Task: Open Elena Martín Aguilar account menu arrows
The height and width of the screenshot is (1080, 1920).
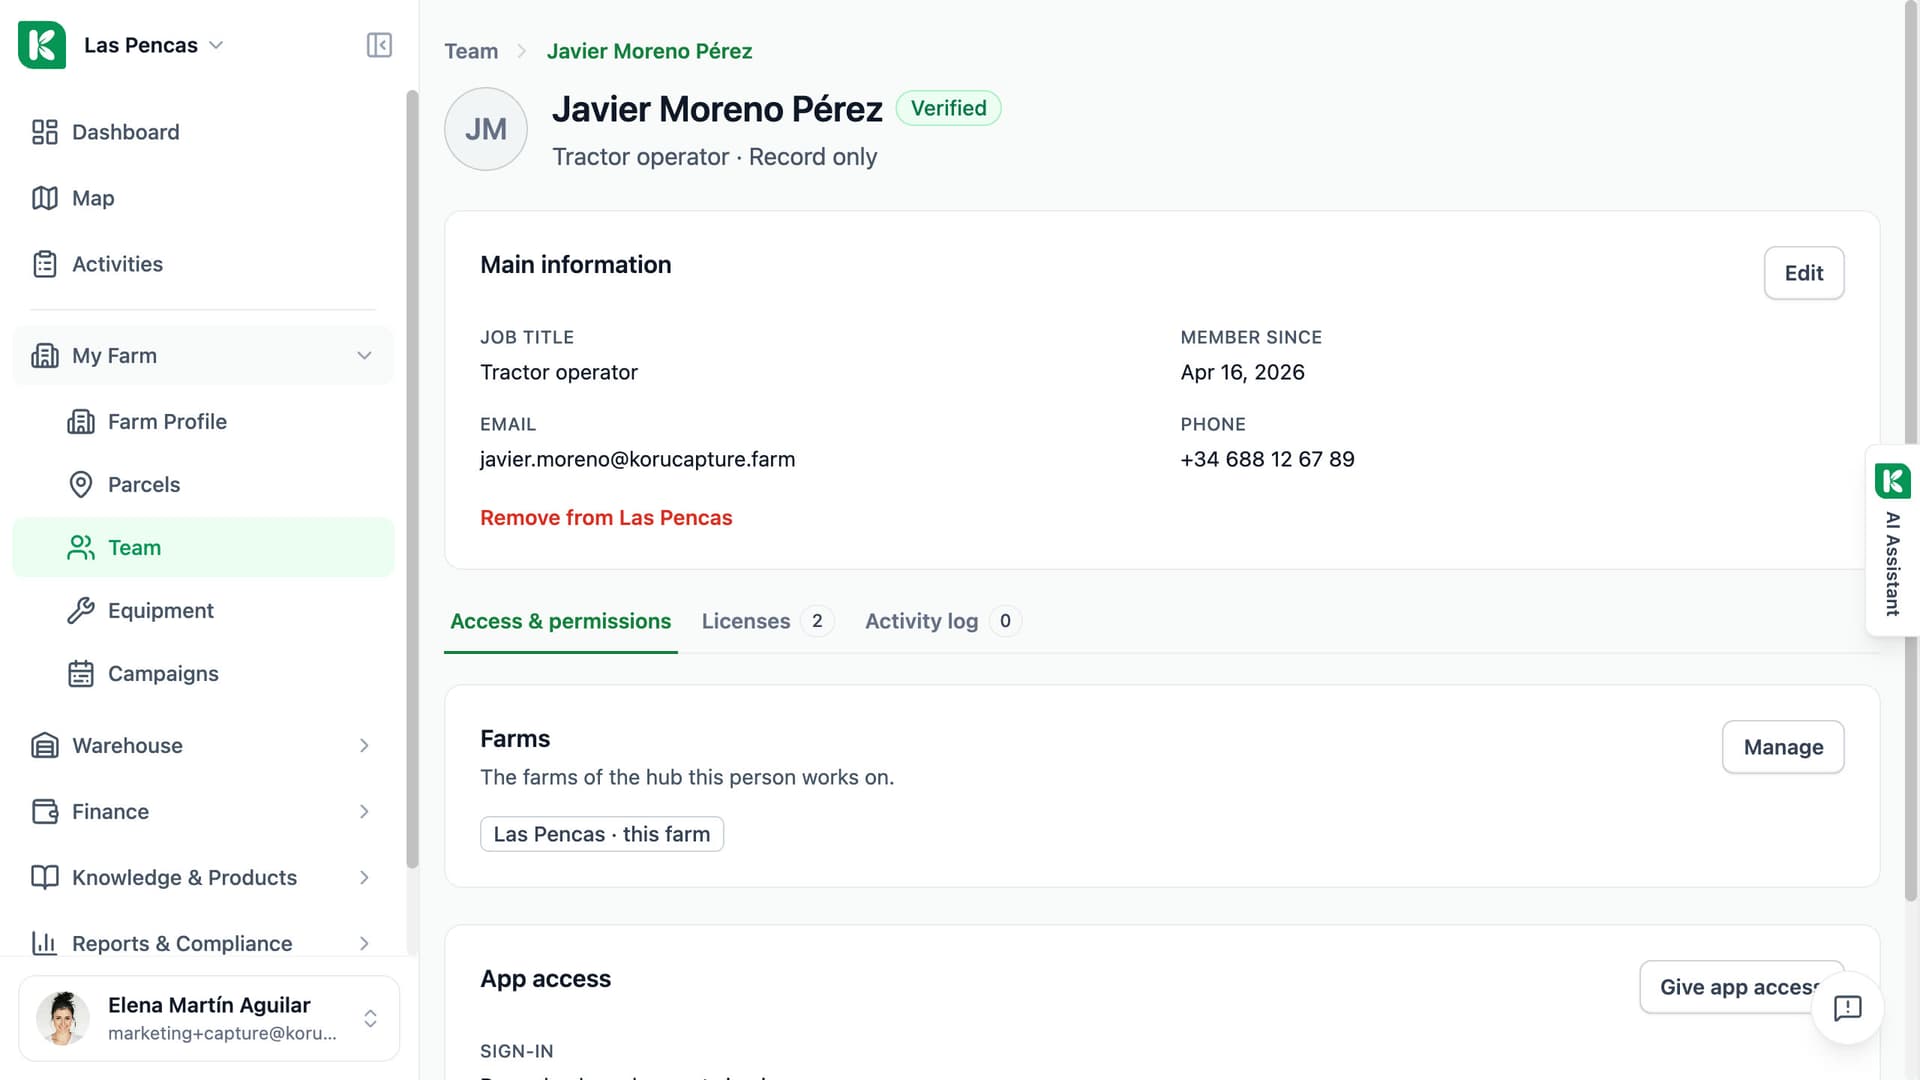Action: coord(370,1018)
